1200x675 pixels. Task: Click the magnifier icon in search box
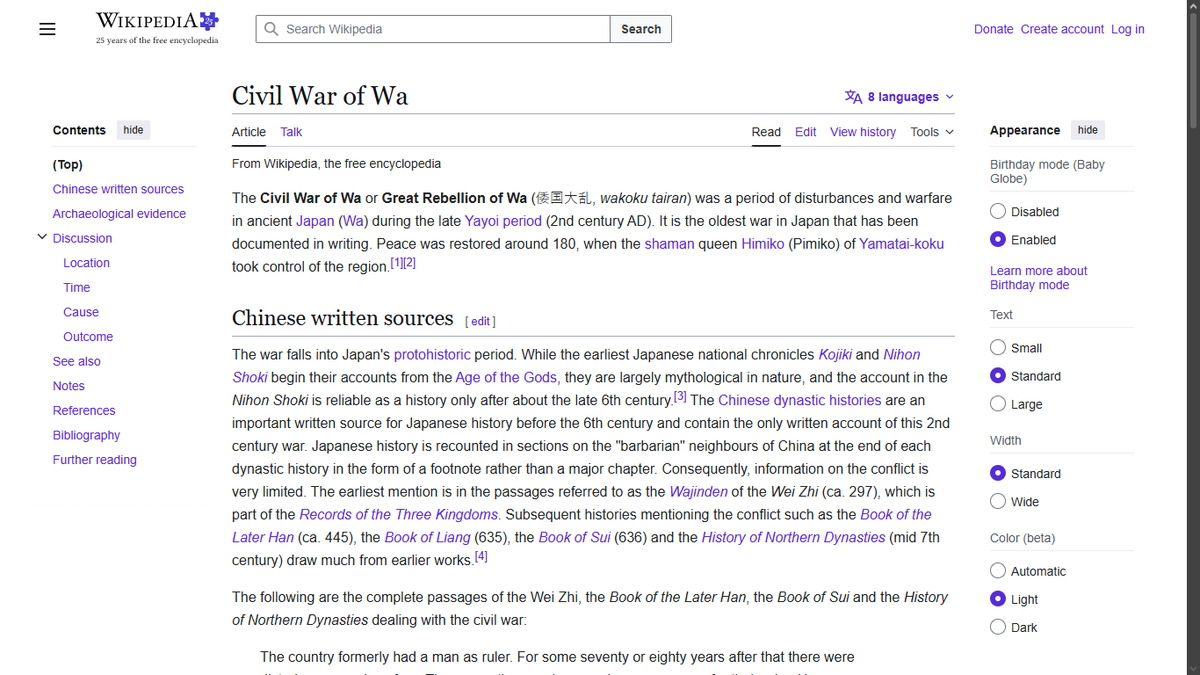(271, 29)
